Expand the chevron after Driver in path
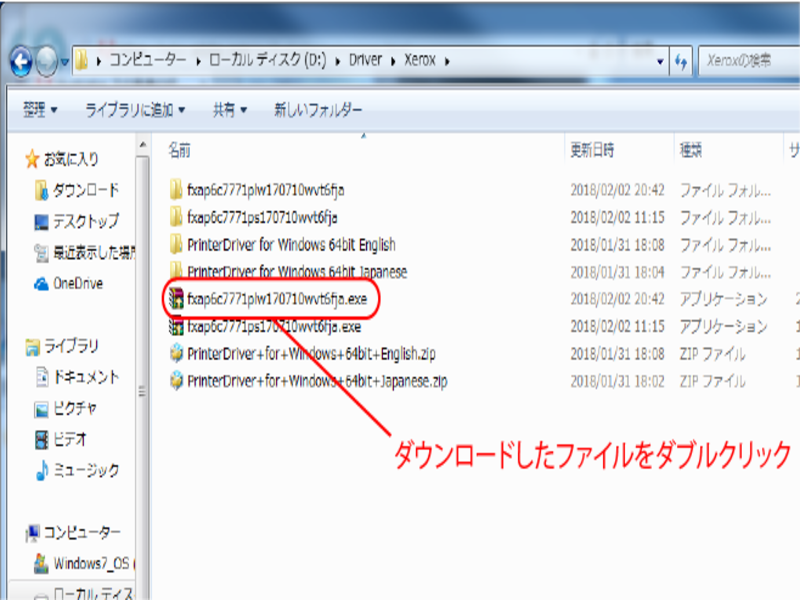 [393, 61]
